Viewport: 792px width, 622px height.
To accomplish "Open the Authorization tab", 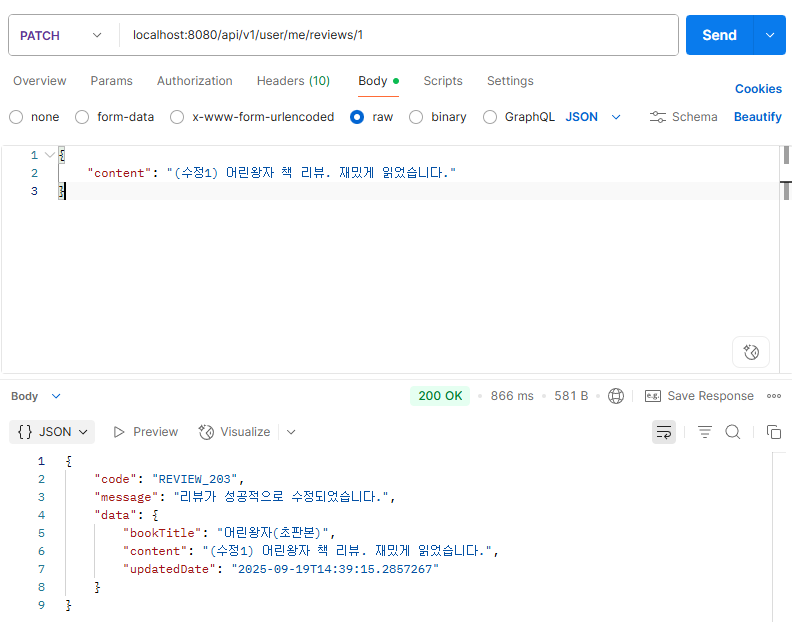I will [194, 81].
